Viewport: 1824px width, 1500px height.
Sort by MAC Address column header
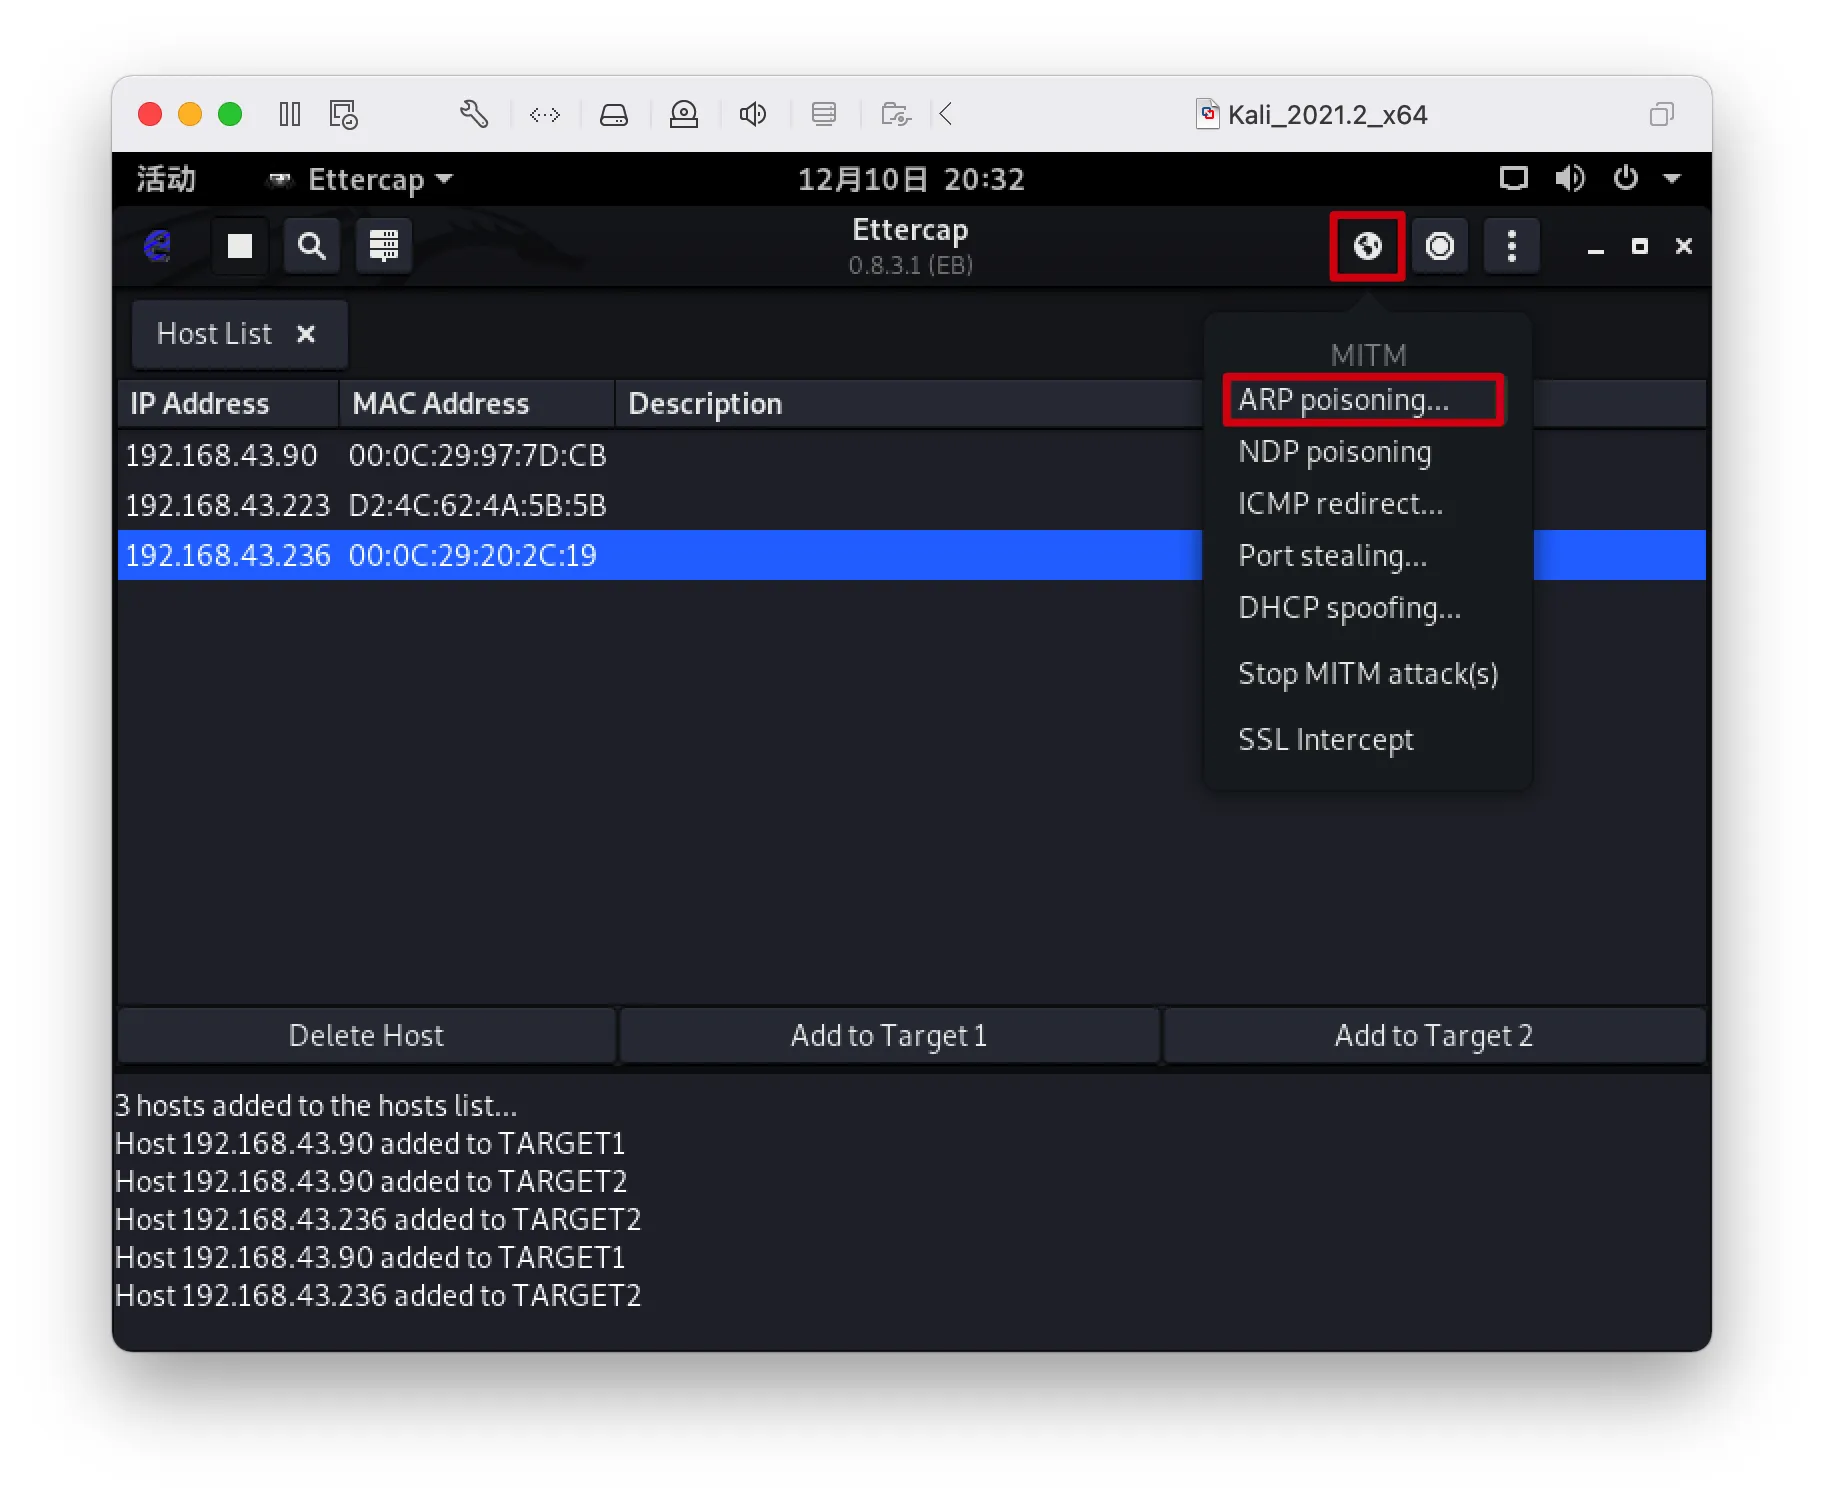(x=477, y=404)
